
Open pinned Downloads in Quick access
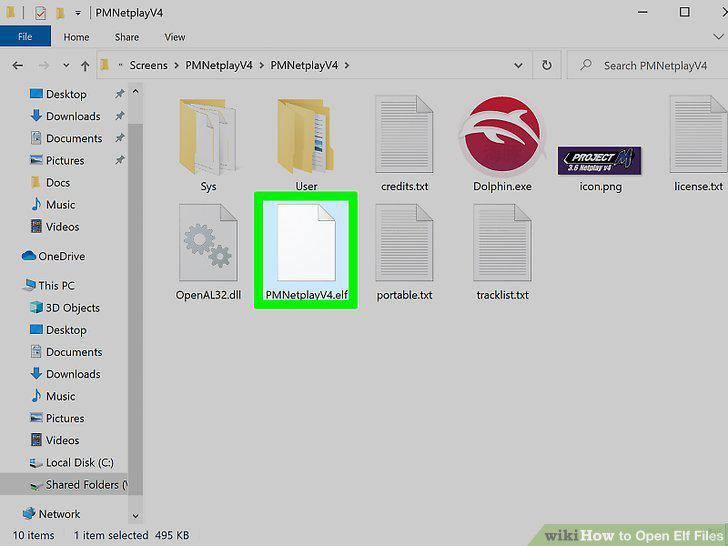tap(73, 116)
